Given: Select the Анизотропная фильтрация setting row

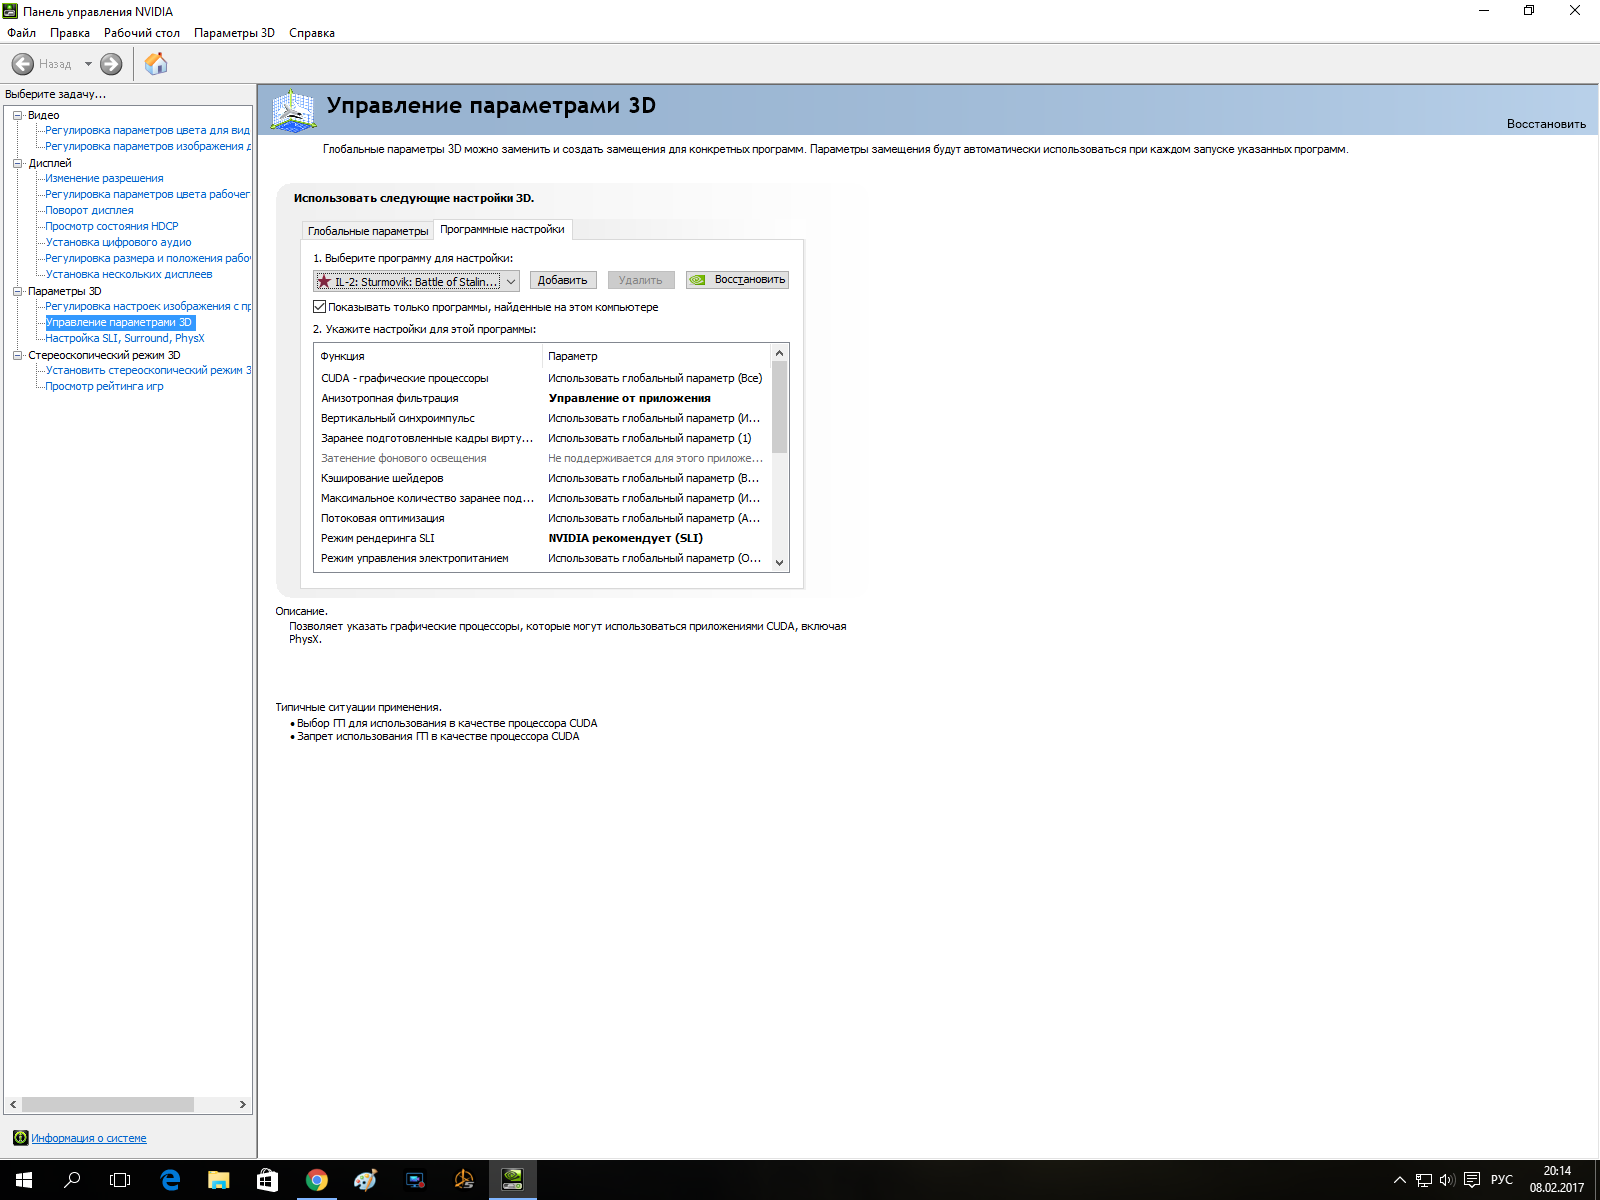Looking at the screenshot, I should [543, 398].
